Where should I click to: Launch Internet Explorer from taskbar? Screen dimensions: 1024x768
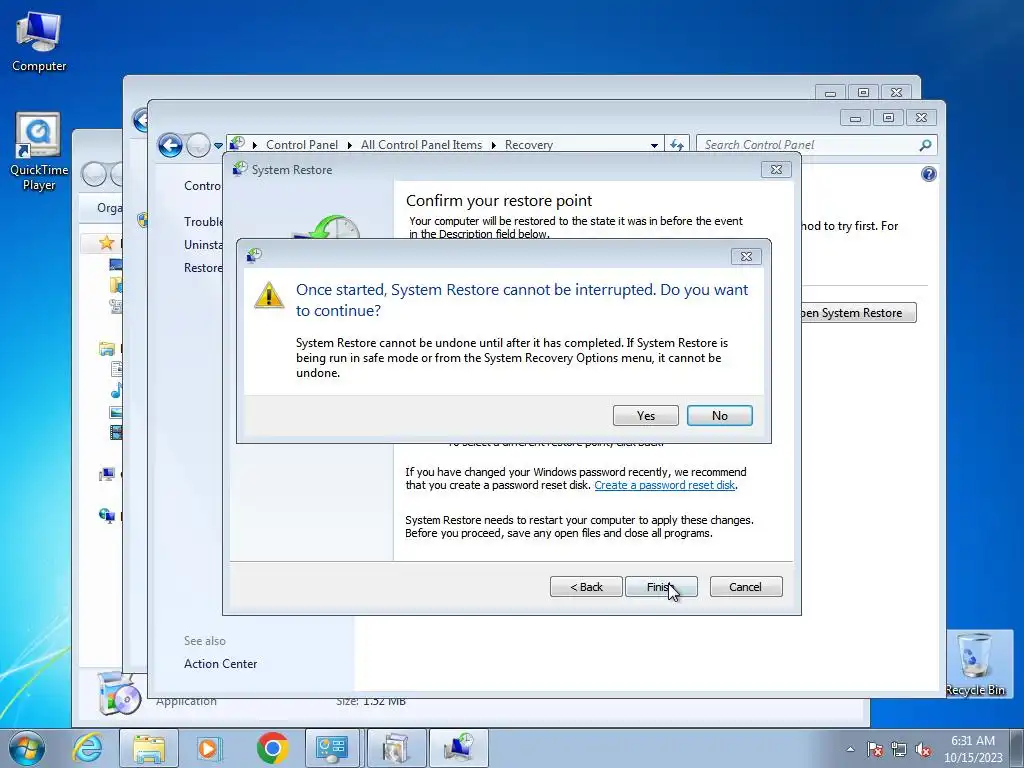coord(87,748)
